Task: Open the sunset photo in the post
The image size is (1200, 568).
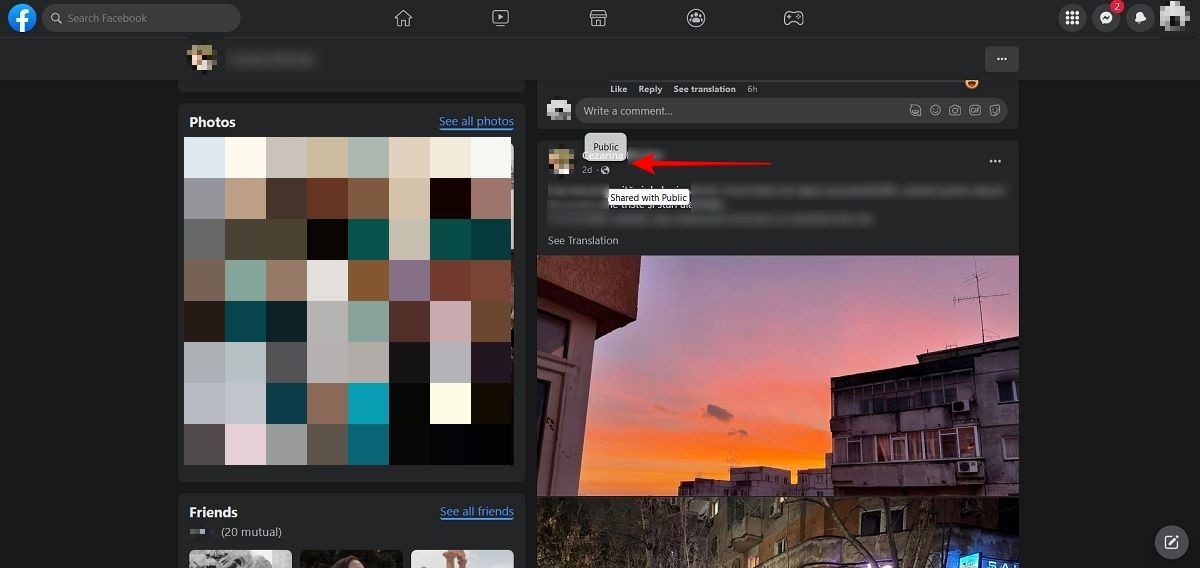Action: tap(777, 375)
